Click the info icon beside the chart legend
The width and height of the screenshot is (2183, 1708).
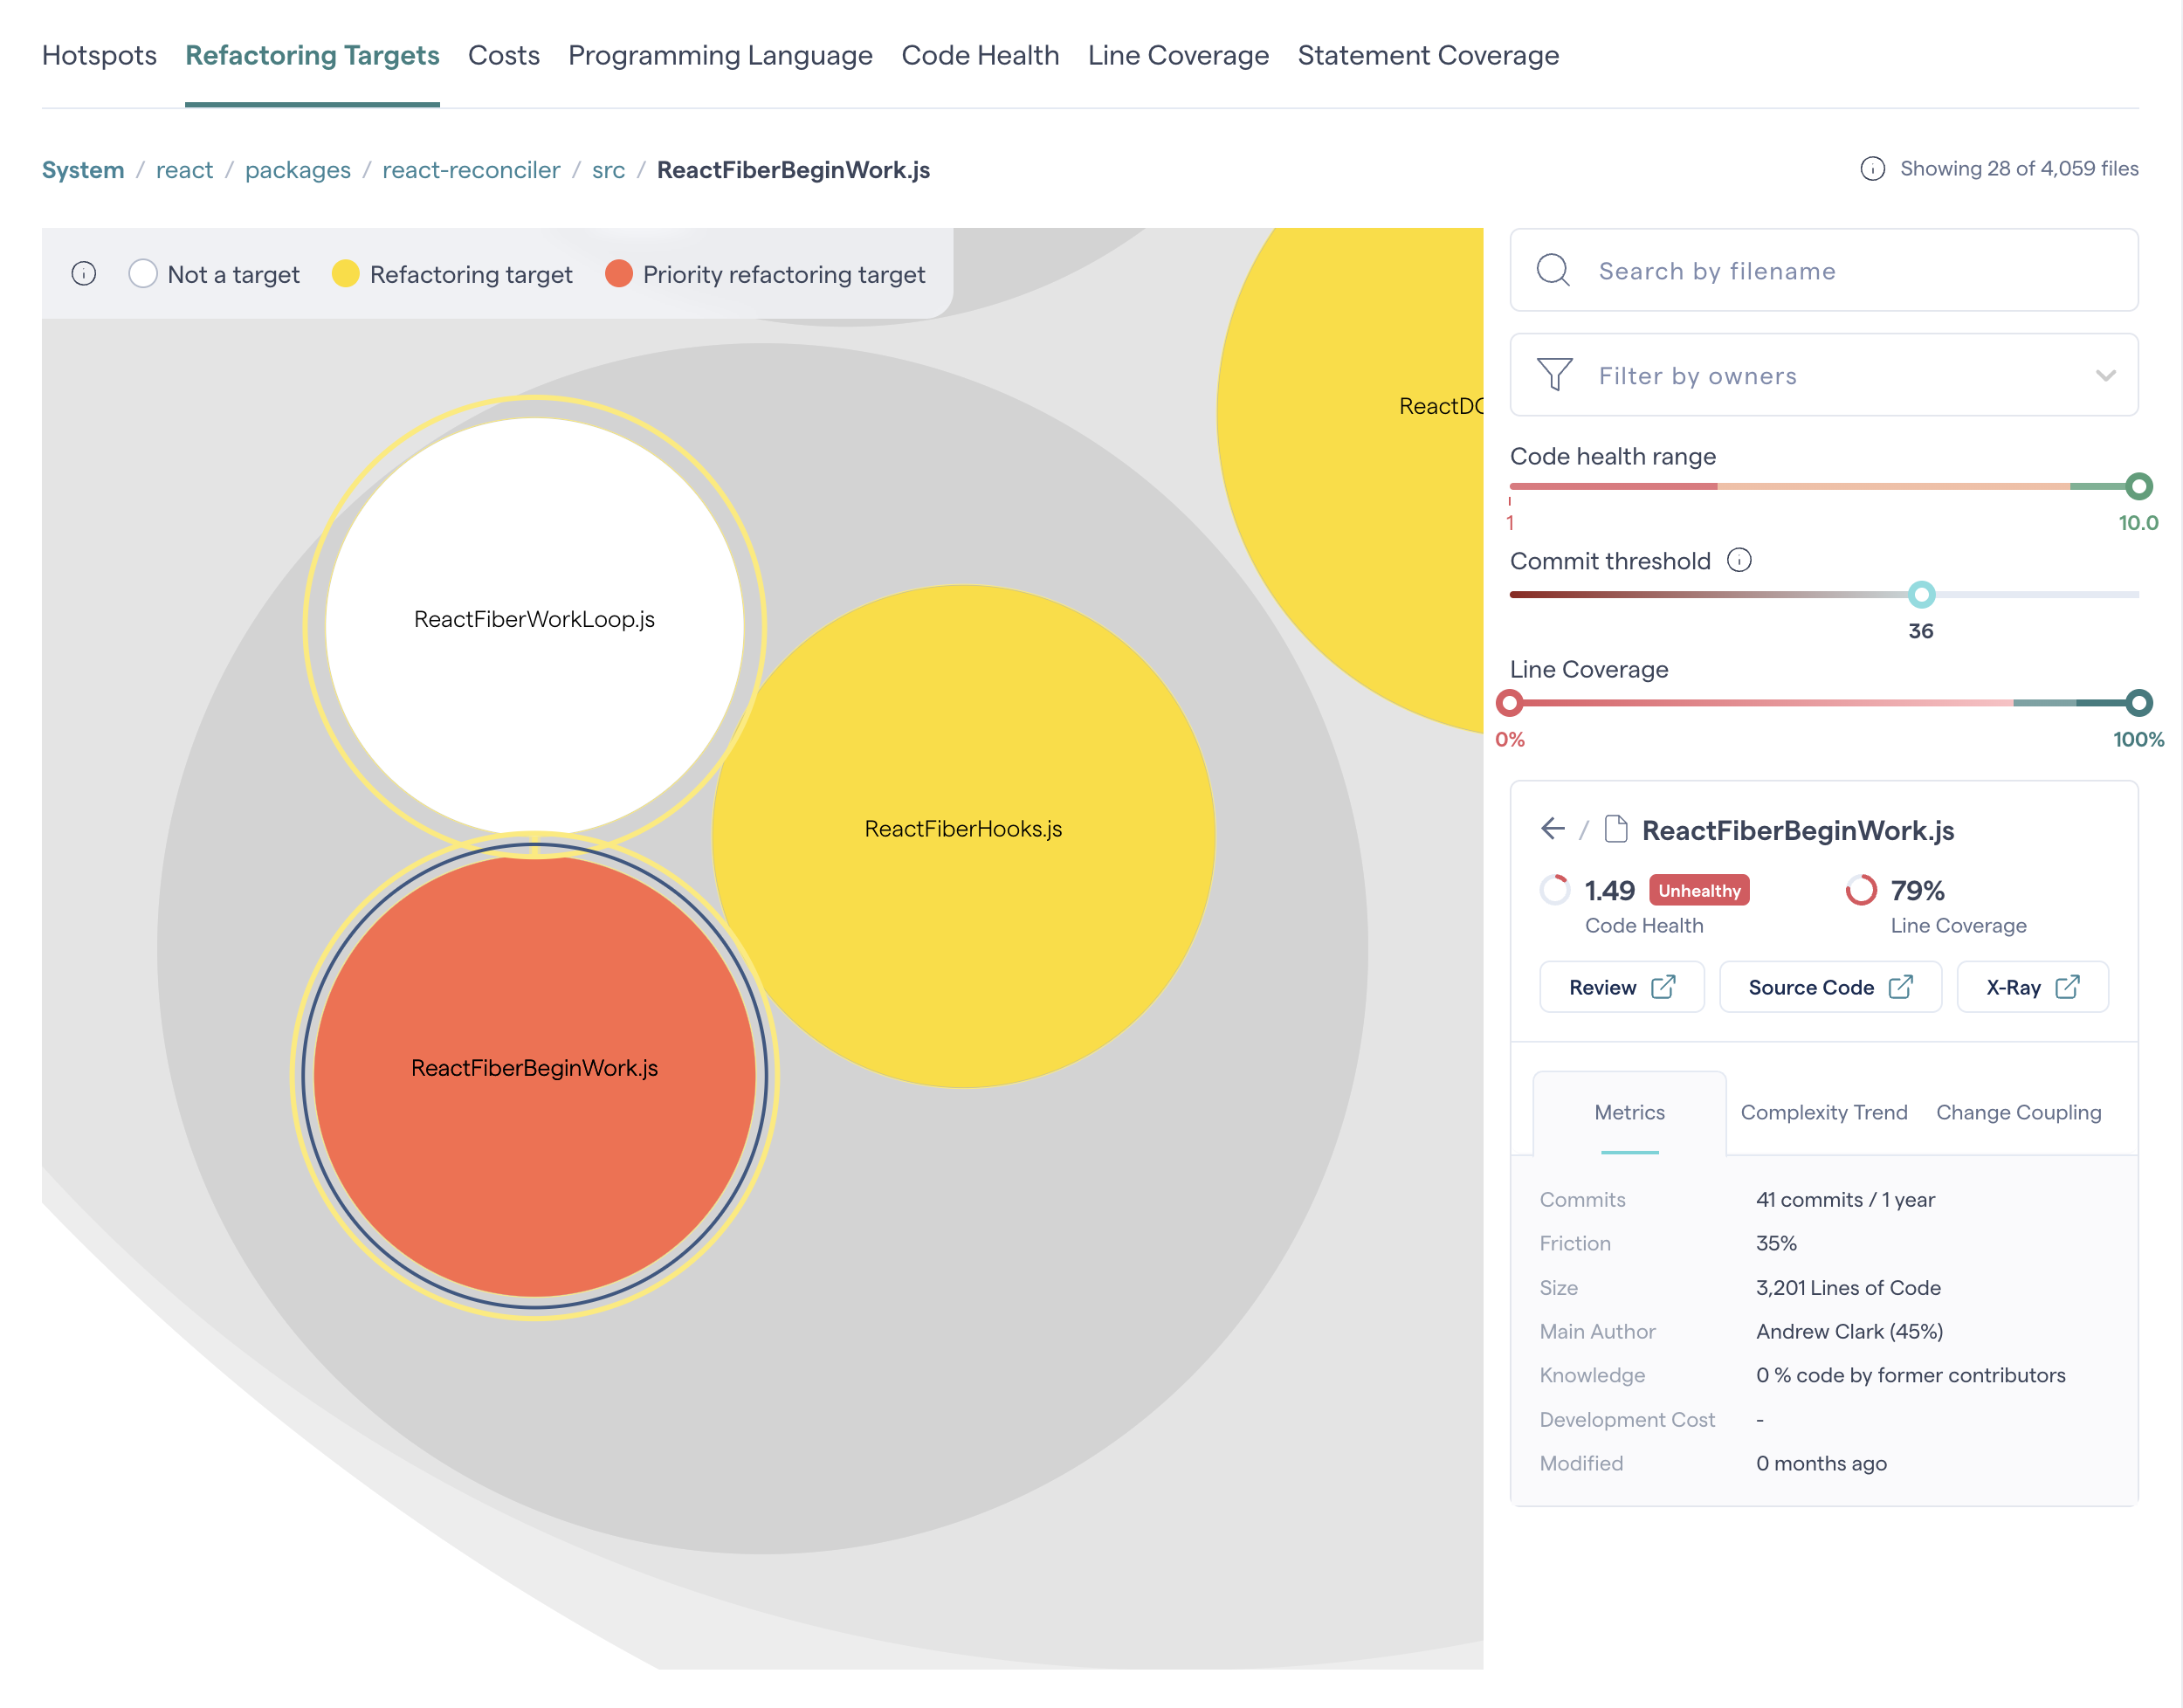[x=84, y=273]
